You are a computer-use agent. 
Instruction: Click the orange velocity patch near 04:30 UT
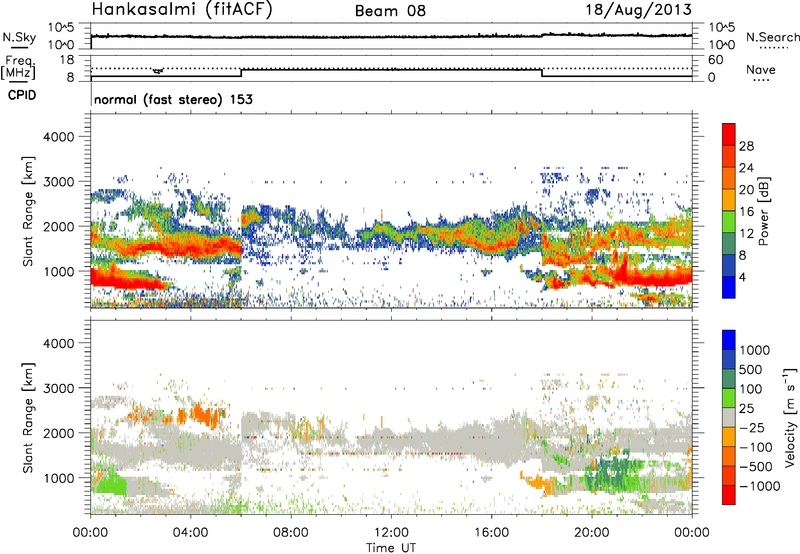click(204, 414)
